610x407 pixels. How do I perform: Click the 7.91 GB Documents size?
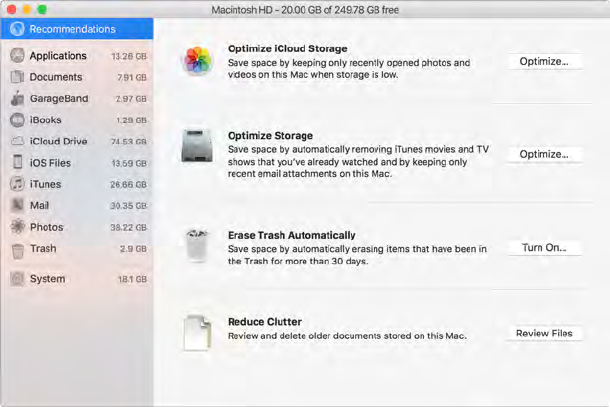click(132, 77)
